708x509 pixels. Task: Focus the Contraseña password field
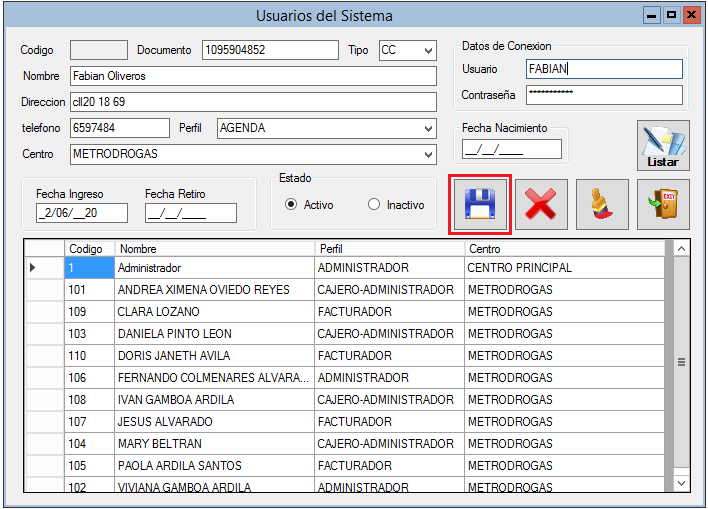click(603, 95)
